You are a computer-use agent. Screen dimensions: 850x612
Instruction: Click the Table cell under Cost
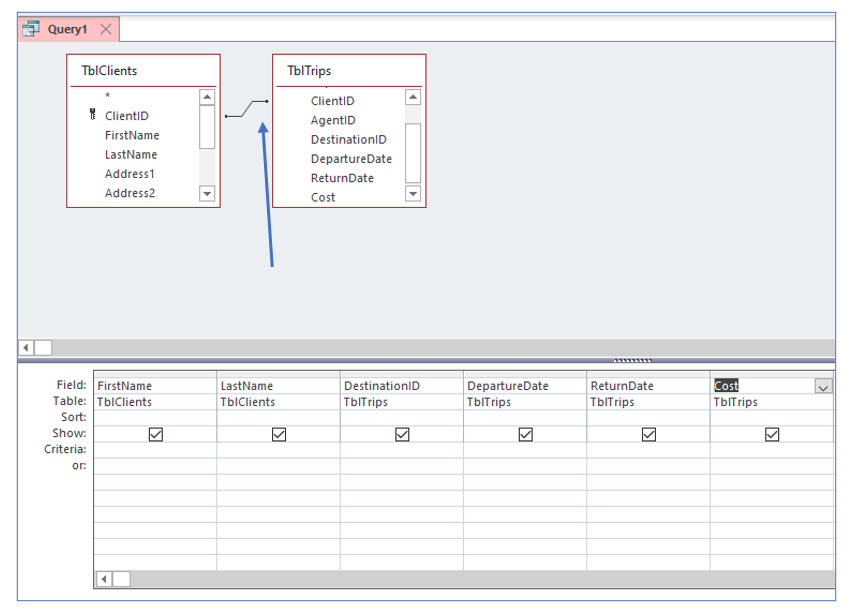click(x=772, y=402)
